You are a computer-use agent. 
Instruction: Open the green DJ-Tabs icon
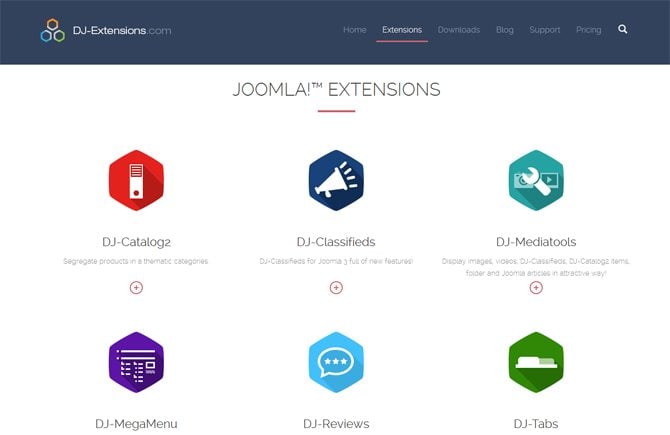coord(536,362)
